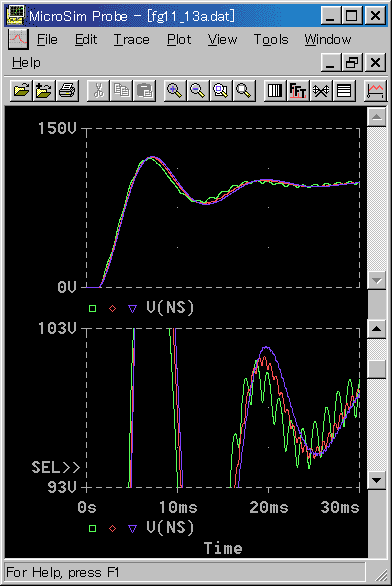Open the Tools menu
Screen dimensions: 392x586
271,40
